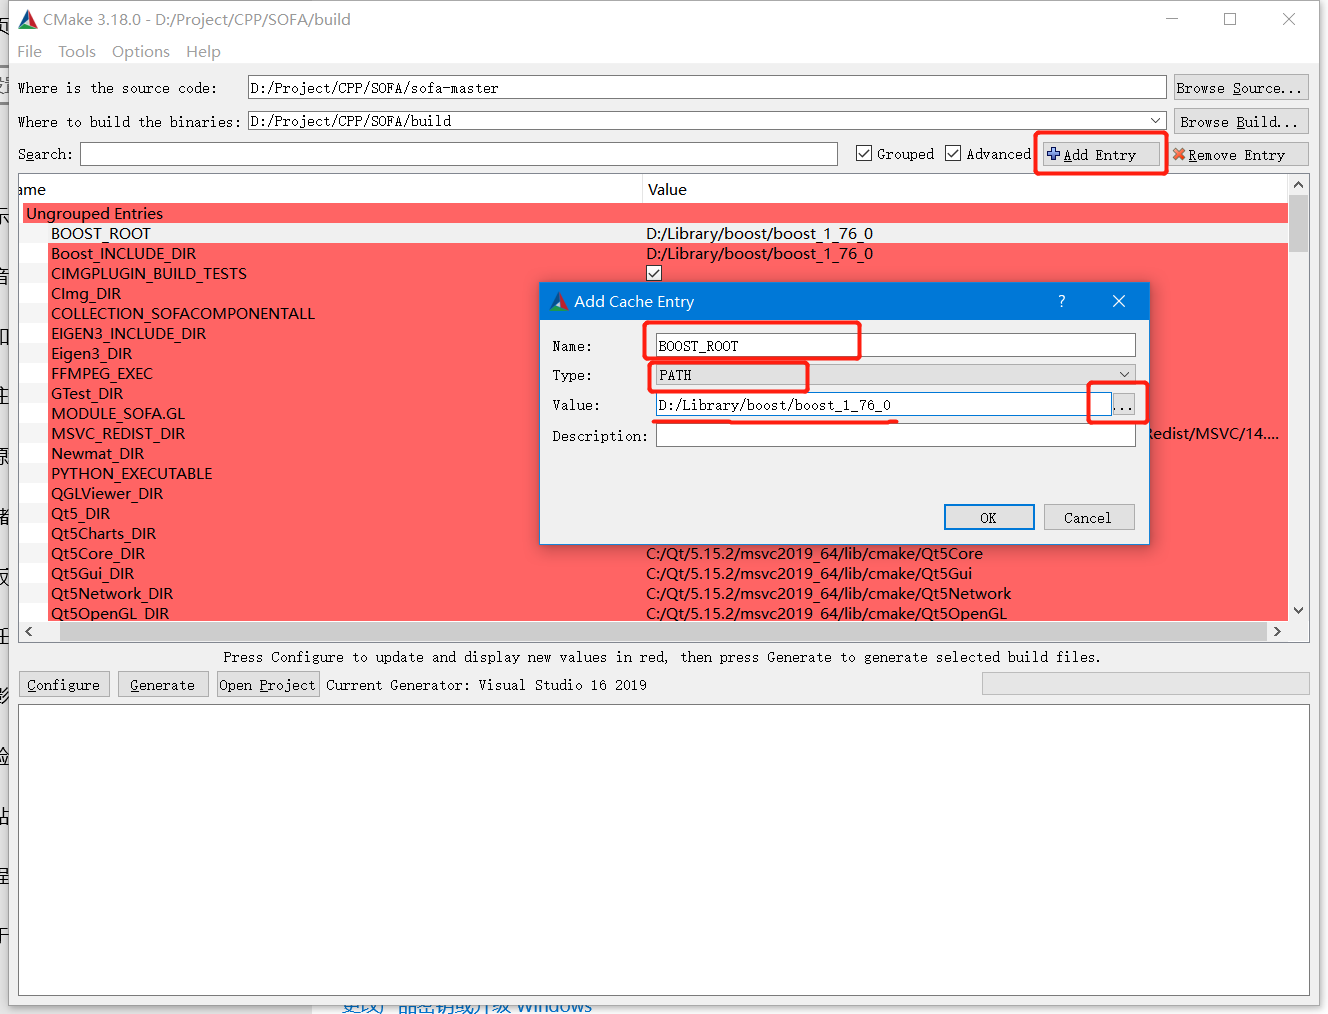Open the file browser with the '...' button
Viewport: 1328px width, 1014px height.
coord(1124,403)
